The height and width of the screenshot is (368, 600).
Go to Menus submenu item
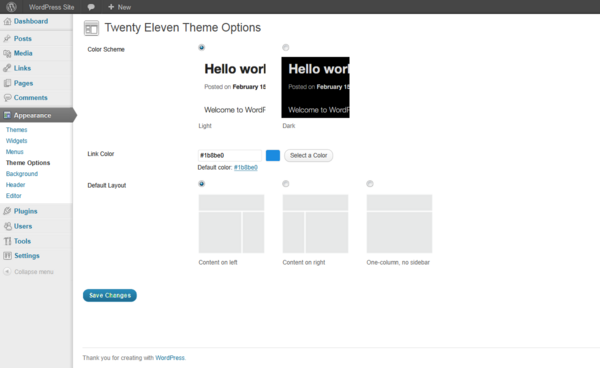(15, 152)
